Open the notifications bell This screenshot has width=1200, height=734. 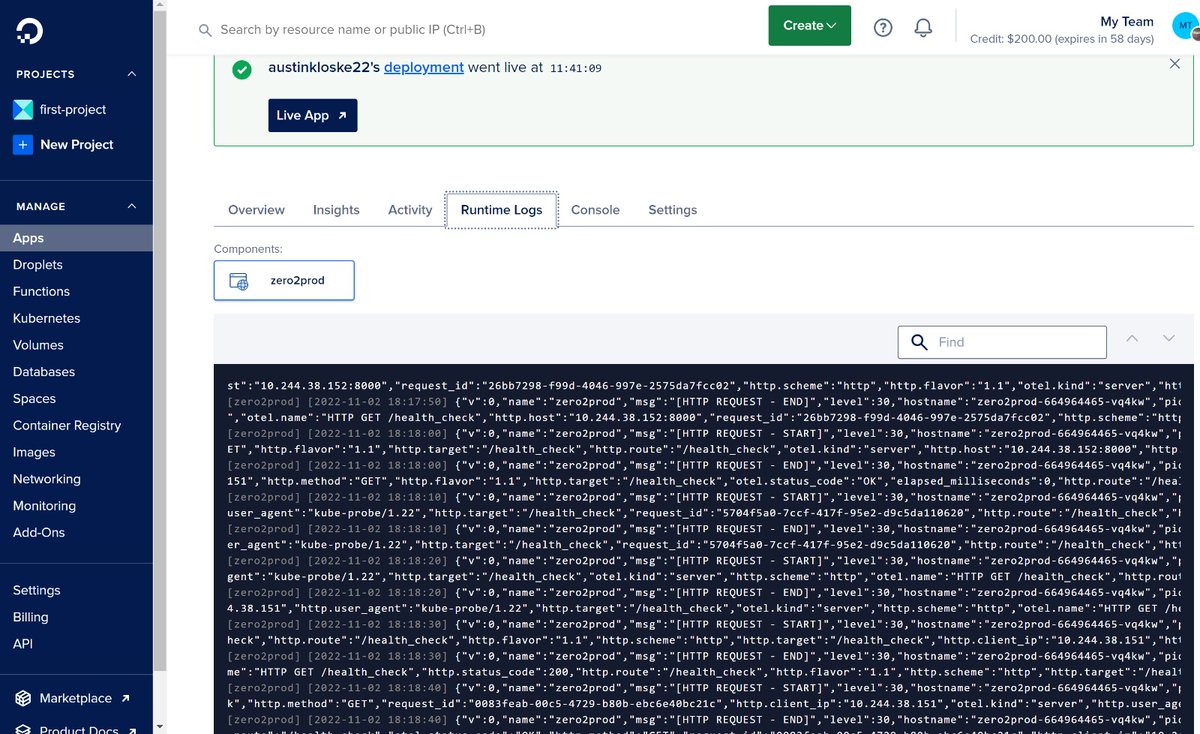924,27
